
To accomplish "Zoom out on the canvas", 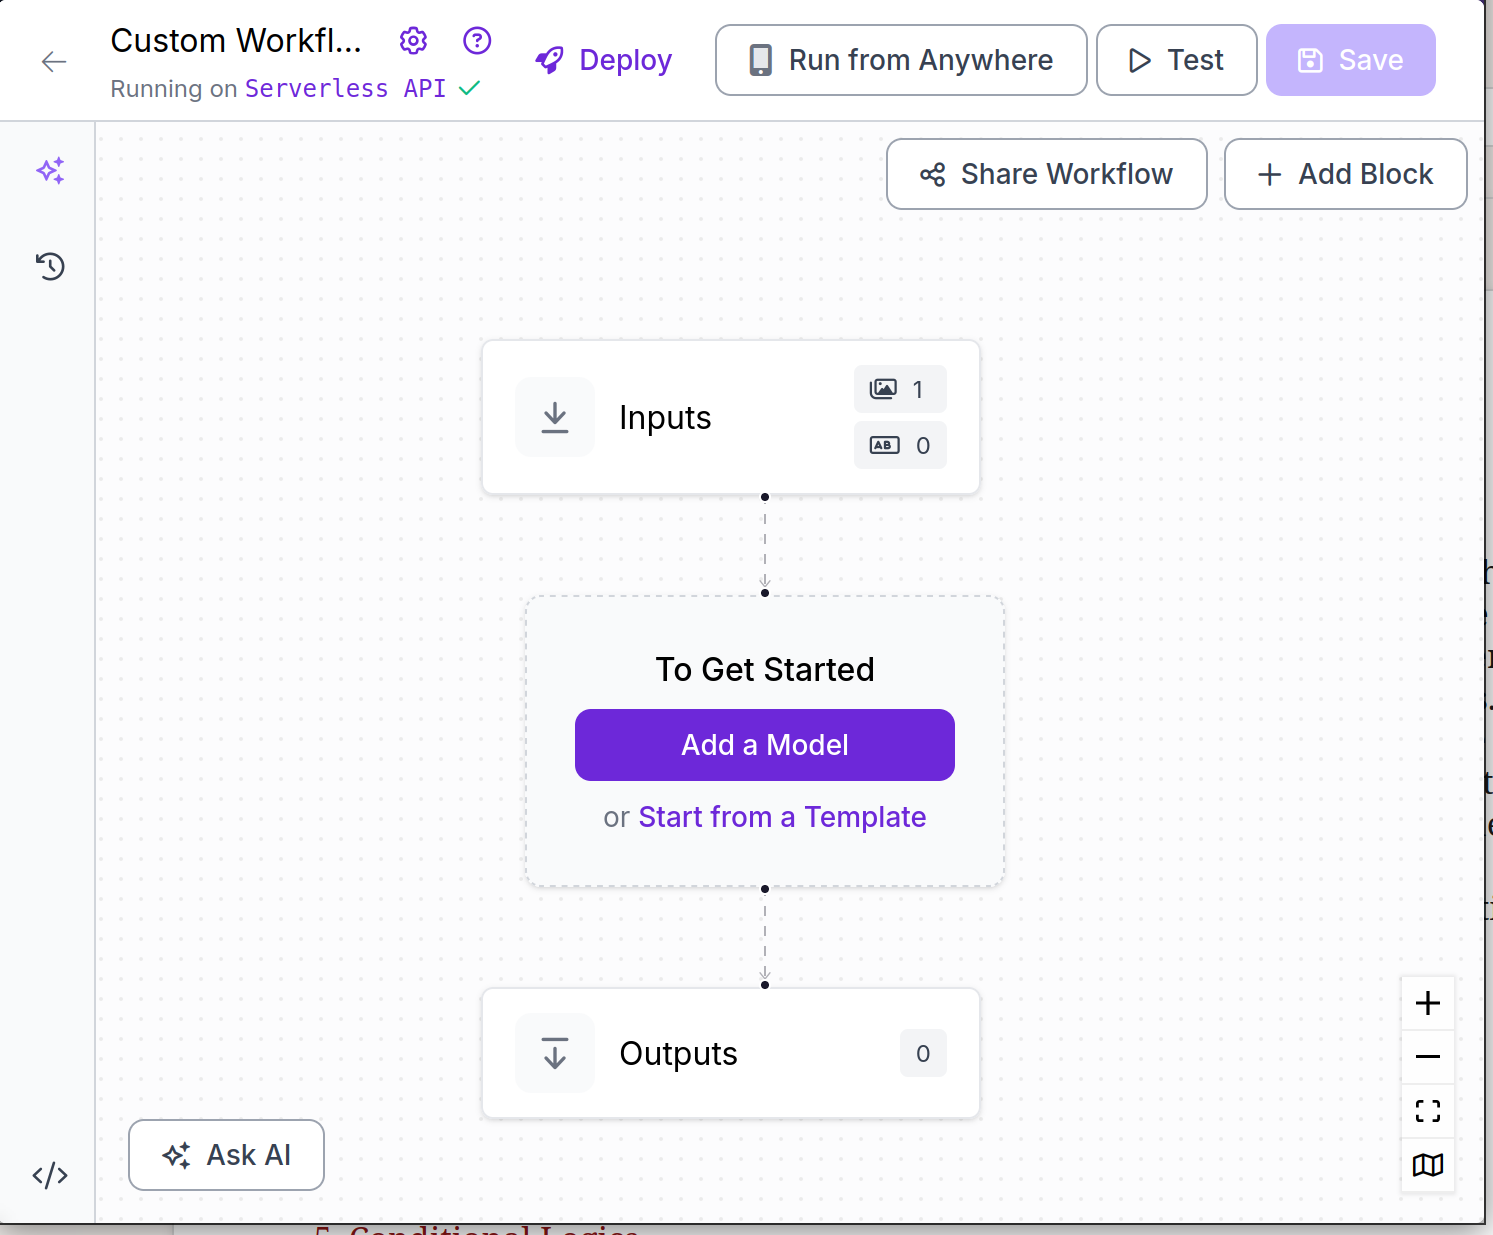I will [x=1427, y=1057].
